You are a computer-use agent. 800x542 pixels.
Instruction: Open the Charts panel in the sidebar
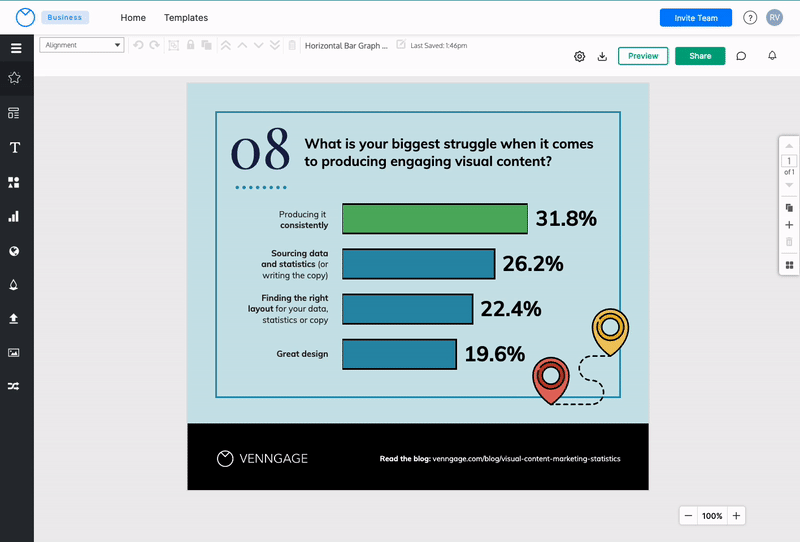tap(15, 216)
